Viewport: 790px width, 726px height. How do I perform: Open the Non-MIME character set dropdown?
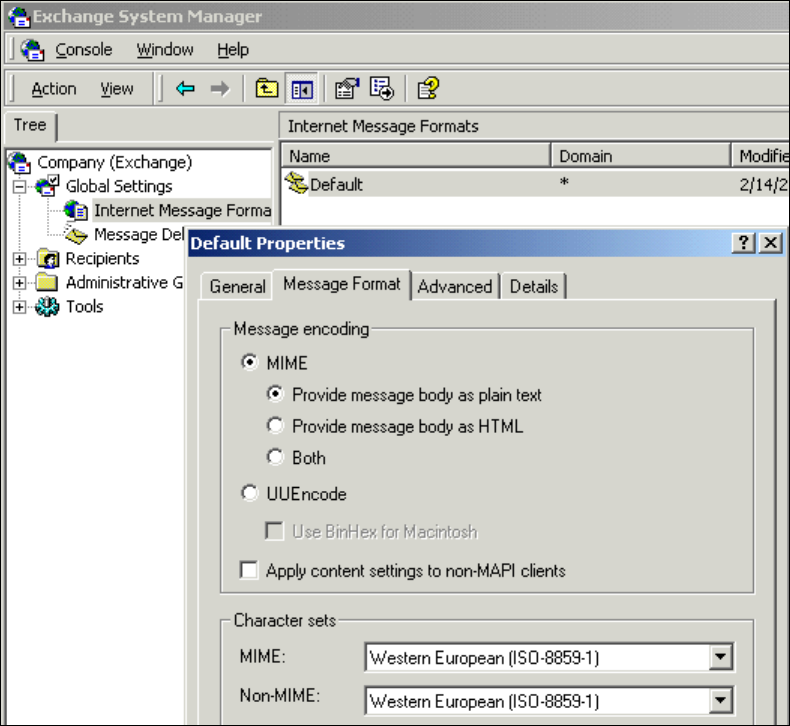coord(720,700)
